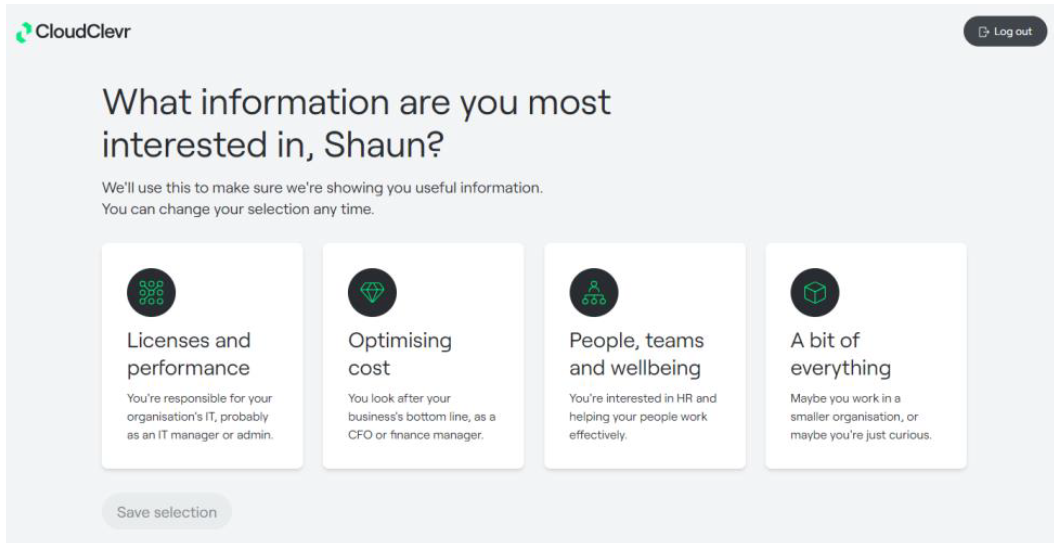The height and width of the screenshot is (547, 1060).
Task: Select the Licenses and performance card heading
Action: pos(189,354)
